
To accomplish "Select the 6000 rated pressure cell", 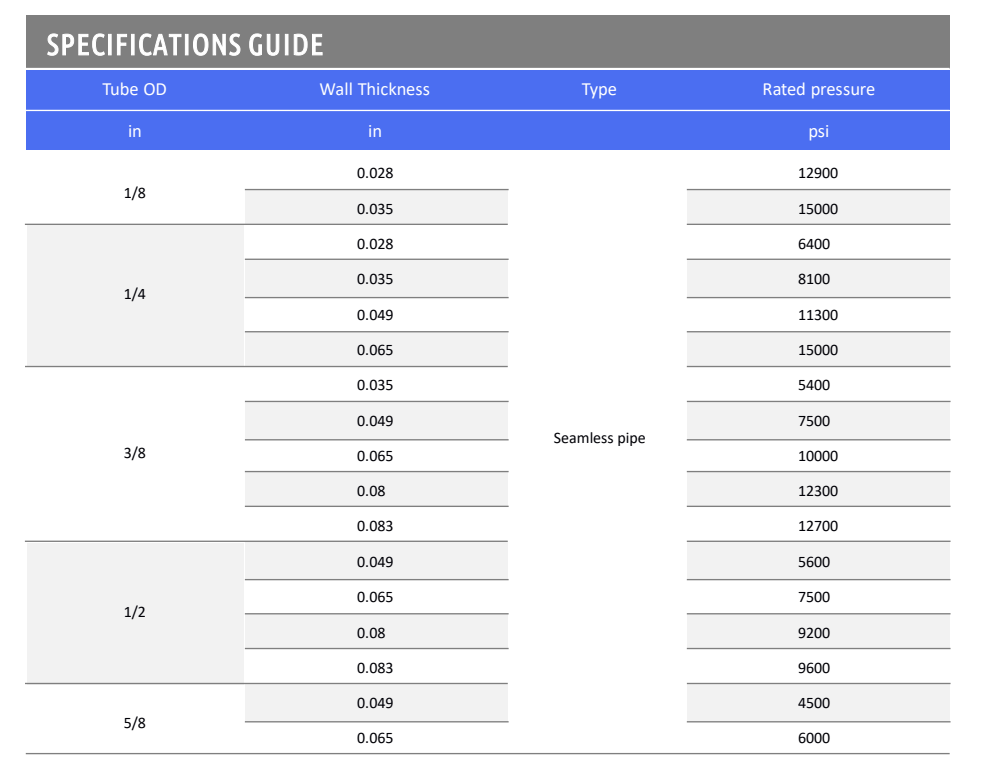I will 818,738.
